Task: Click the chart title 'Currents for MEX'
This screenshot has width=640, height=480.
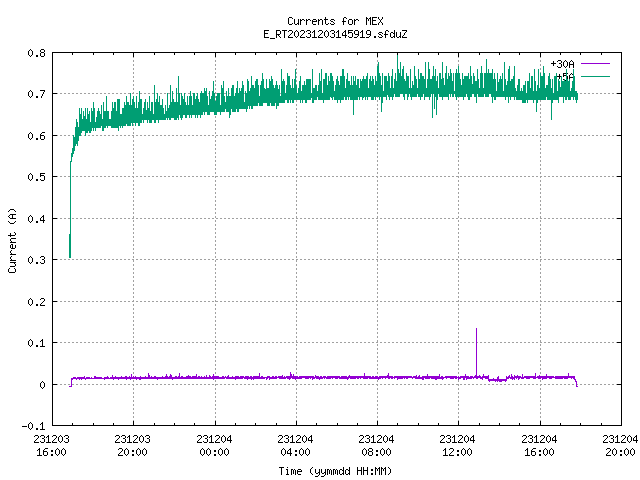Action: (335, 21)
